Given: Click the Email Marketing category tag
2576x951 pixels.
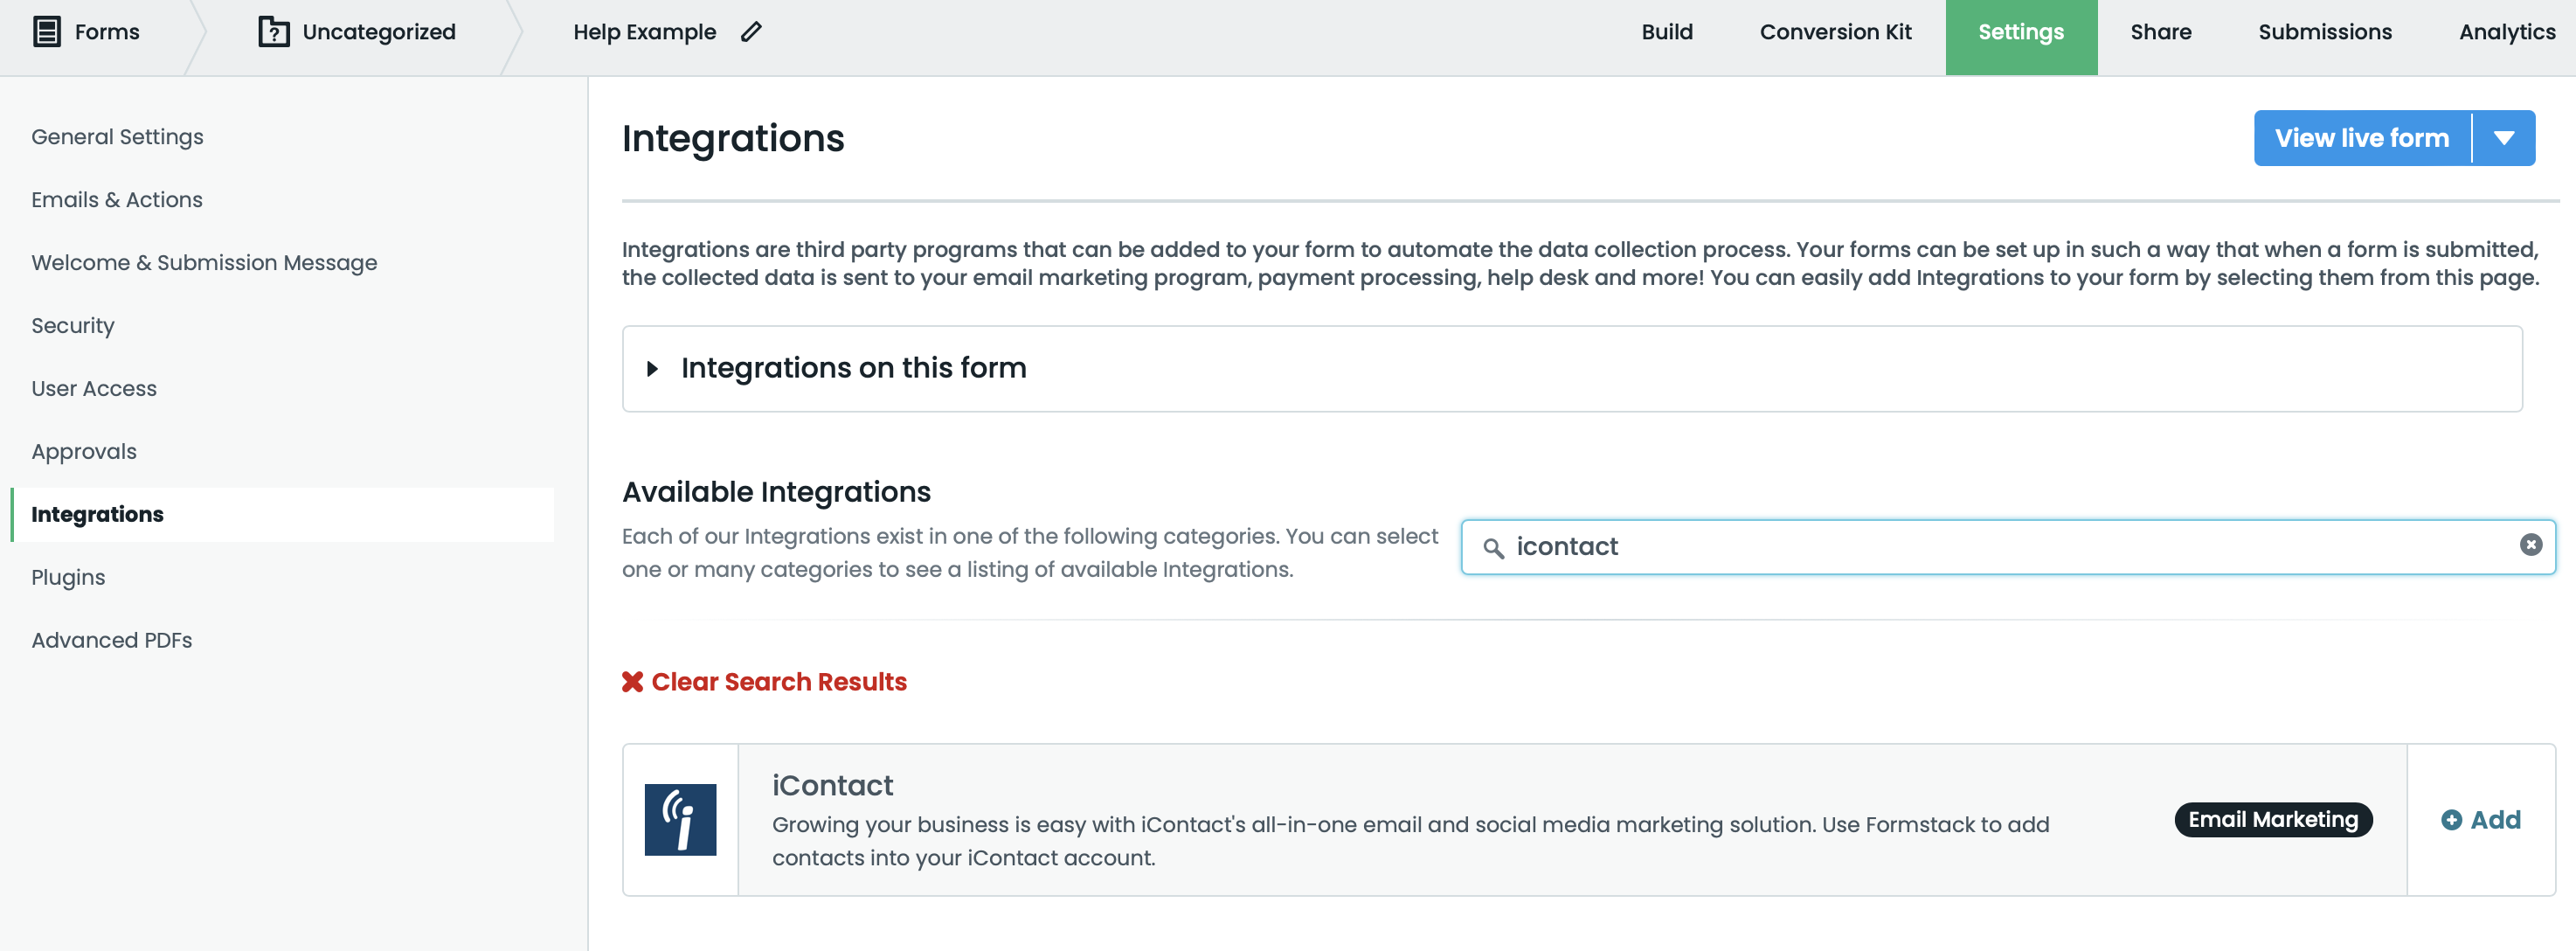Looking at the screenshot, I should pyautogui.click(x=2273, y=819).
